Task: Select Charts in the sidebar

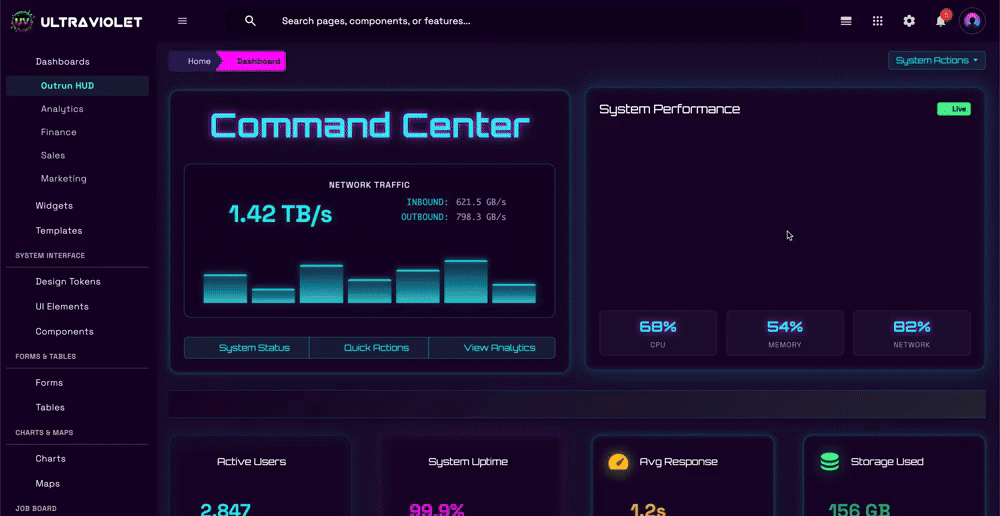Action: [x=51, y=459]
